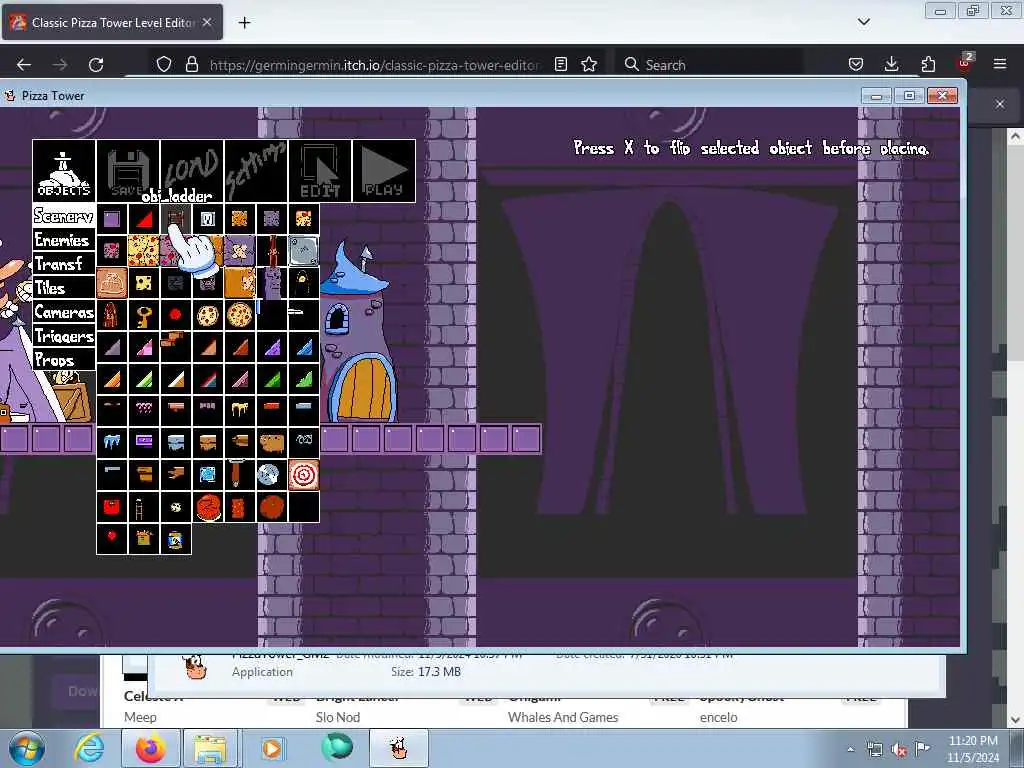Viewport: 1024px width, 768px height.
Task: Pick the red bullseye target object
Action: pos(304,475)
